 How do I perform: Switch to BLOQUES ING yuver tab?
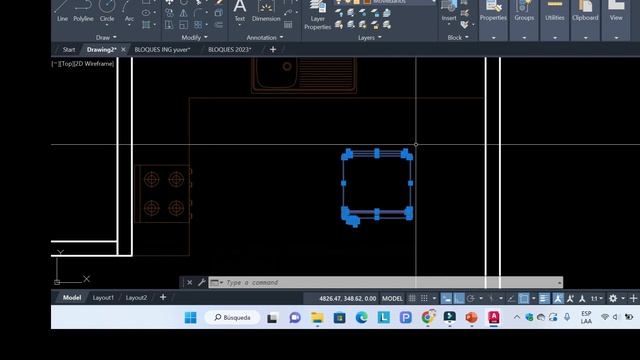[162, 49]
